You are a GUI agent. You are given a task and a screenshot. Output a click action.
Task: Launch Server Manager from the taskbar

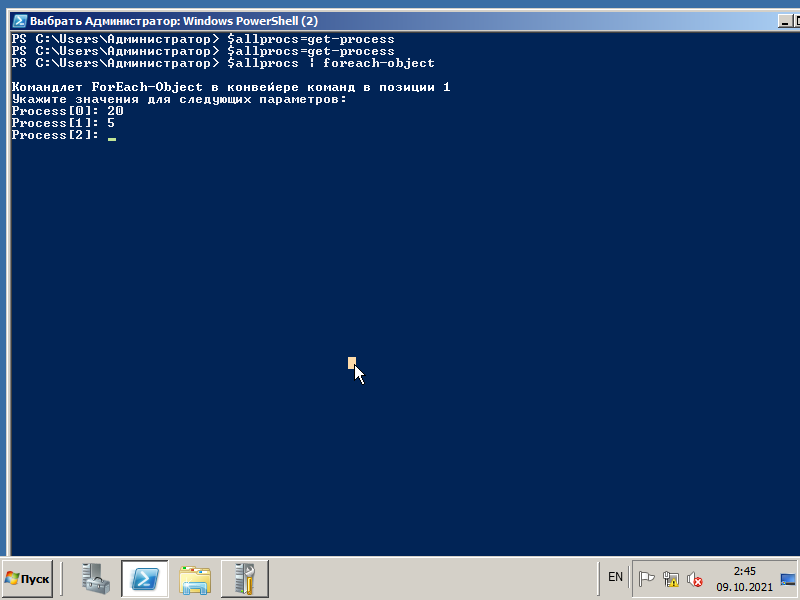pyautogui.click(x=96, y=579)
